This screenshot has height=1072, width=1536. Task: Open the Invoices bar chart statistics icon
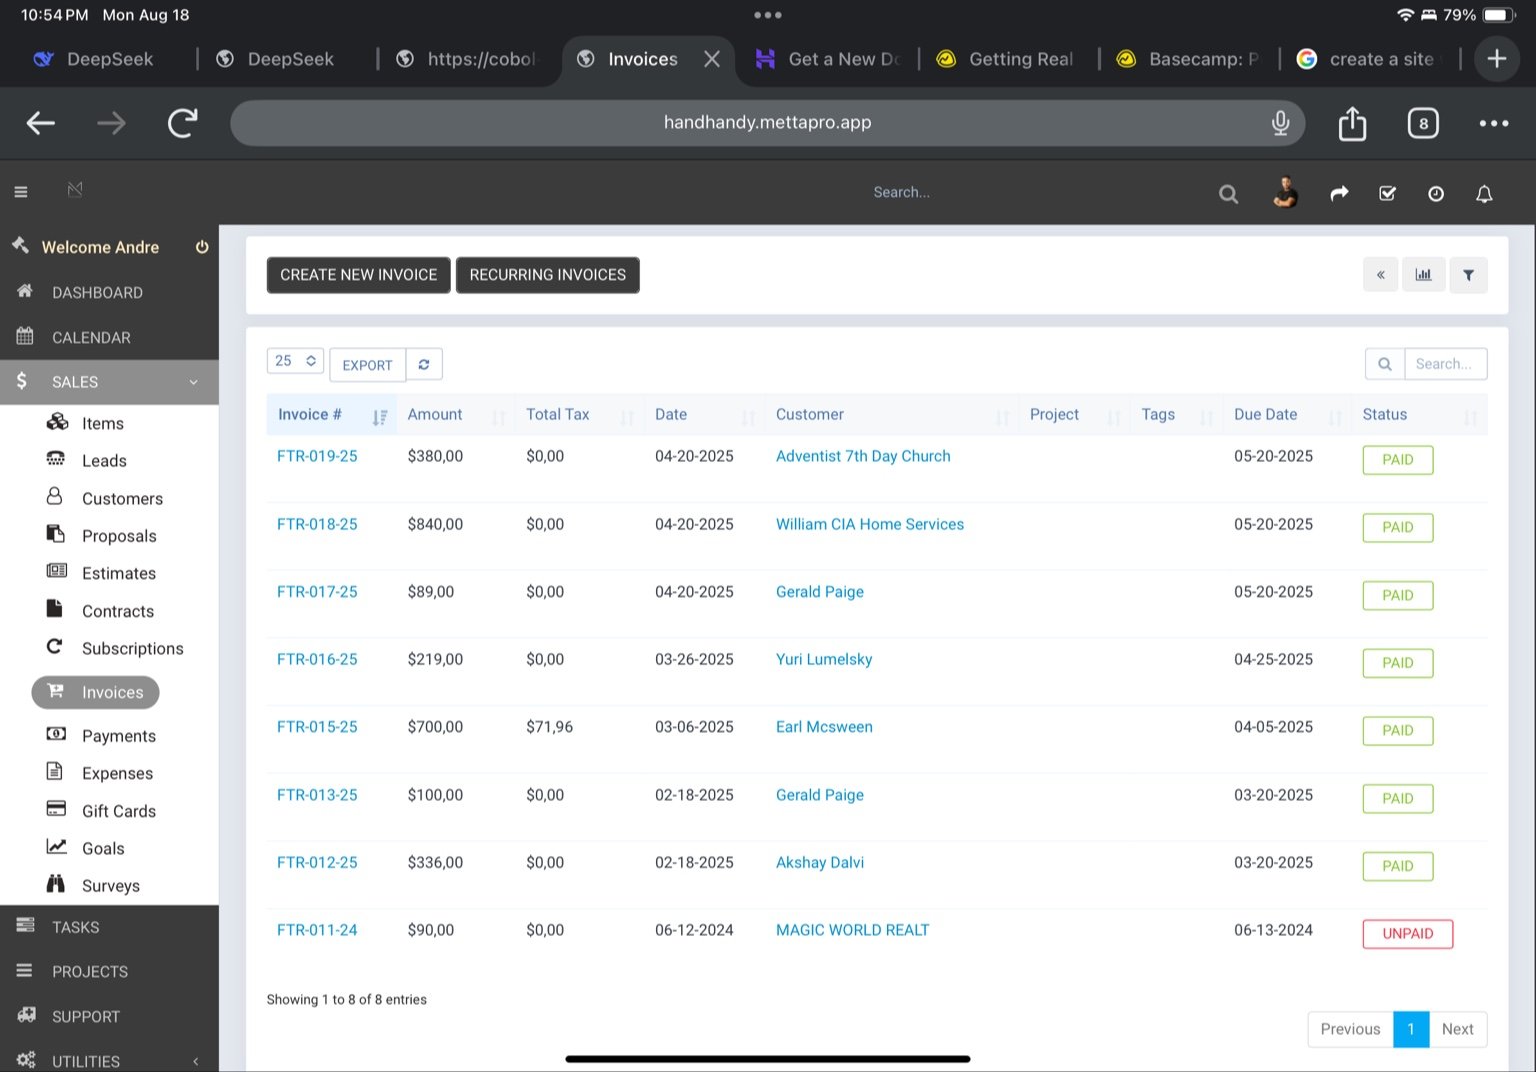[1423, 274]
